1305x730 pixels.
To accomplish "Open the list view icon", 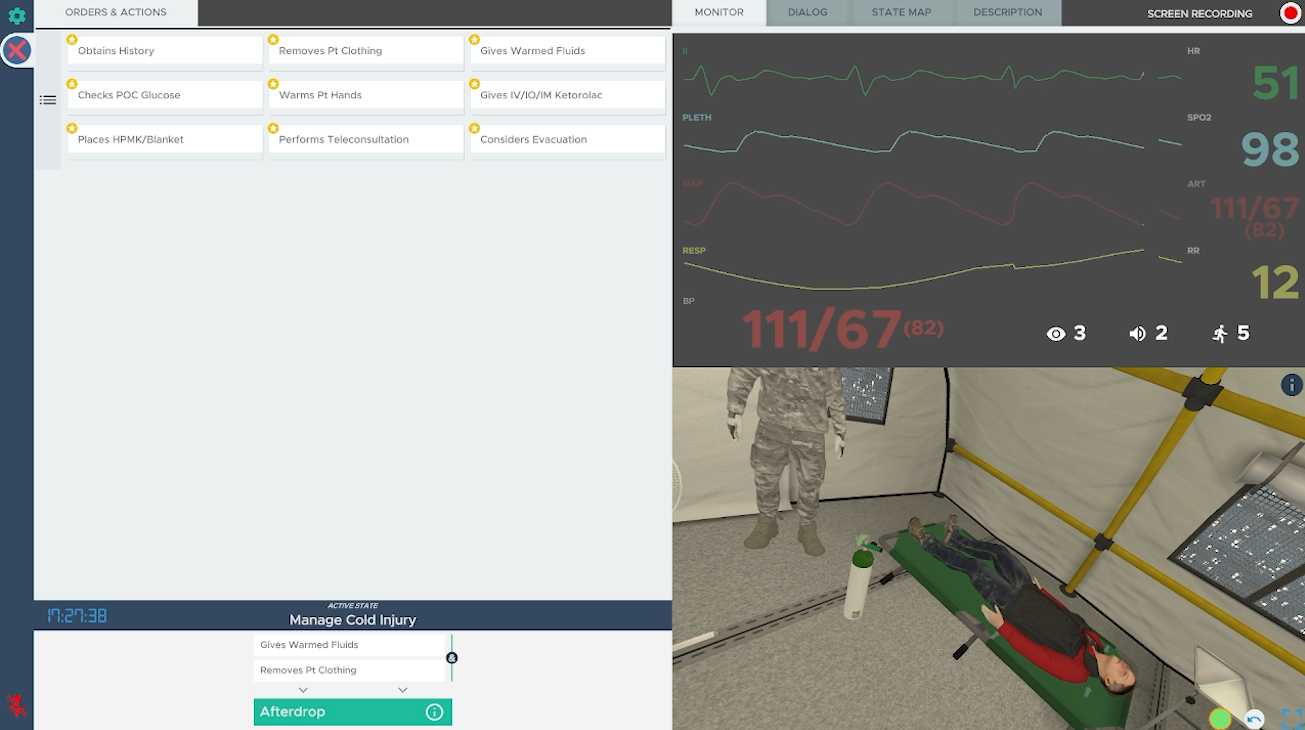I will 48,100.
